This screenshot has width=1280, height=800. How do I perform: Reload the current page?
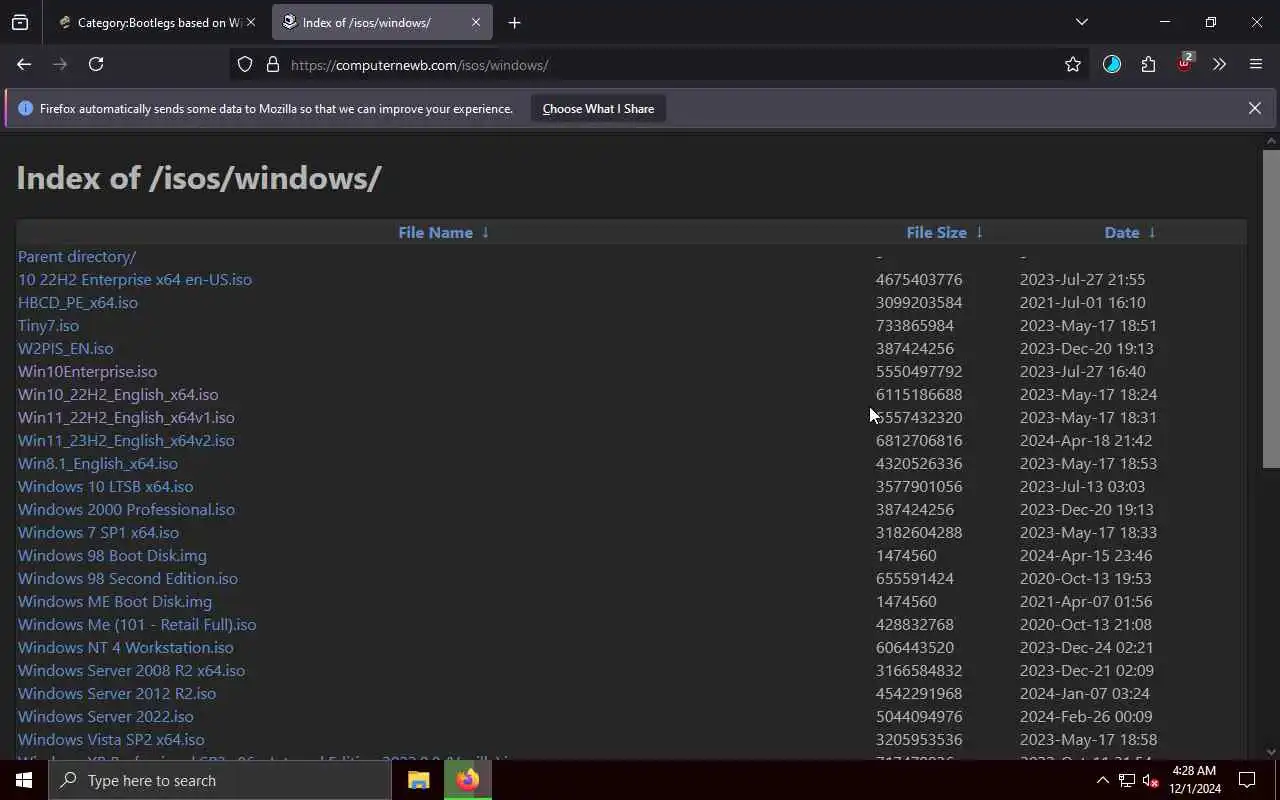pyautogui.click(x=96, y=64)
